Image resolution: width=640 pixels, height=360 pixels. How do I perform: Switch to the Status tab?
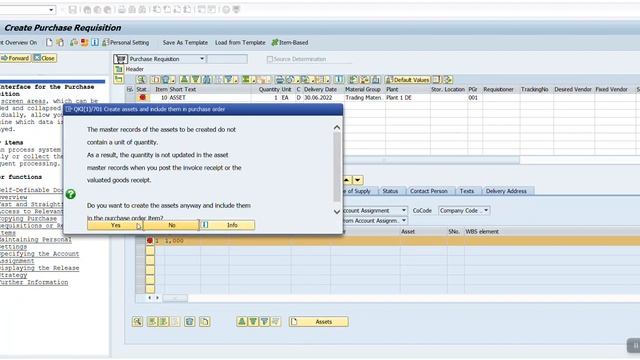pos(390,191)
